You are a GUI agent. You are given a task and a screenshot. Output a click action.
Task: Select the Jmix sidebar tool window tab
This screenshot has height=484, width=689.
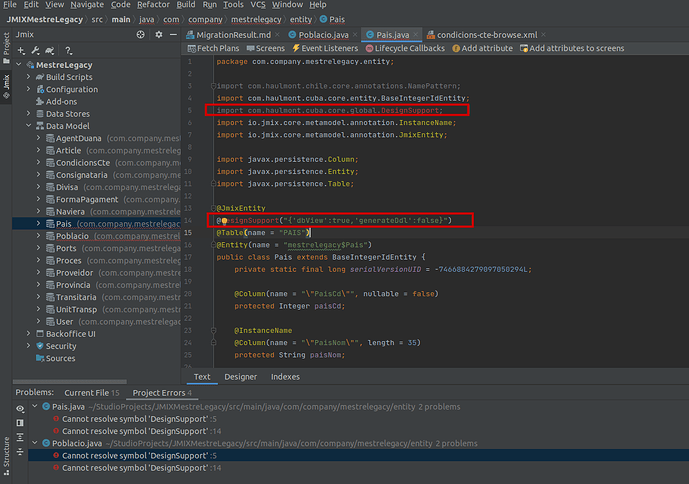pos(6,87)
